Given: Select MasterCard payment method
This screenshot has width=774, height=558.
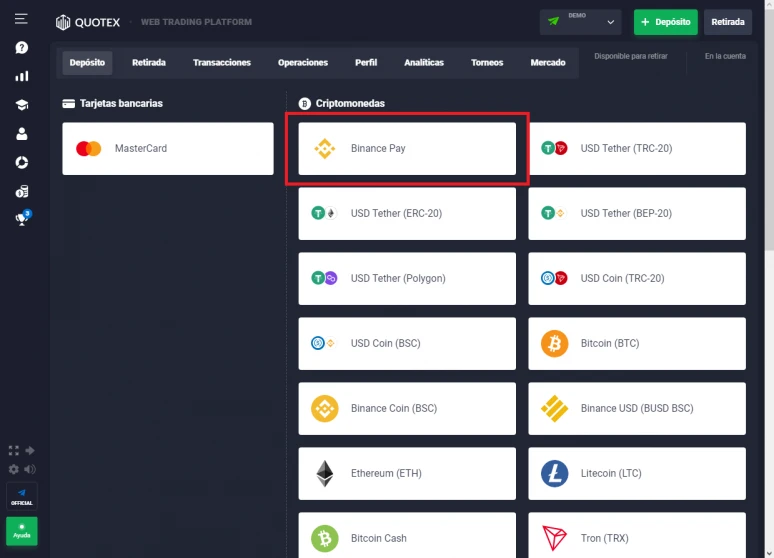Looking at the screenshot, I should click(x=168, y=149).
